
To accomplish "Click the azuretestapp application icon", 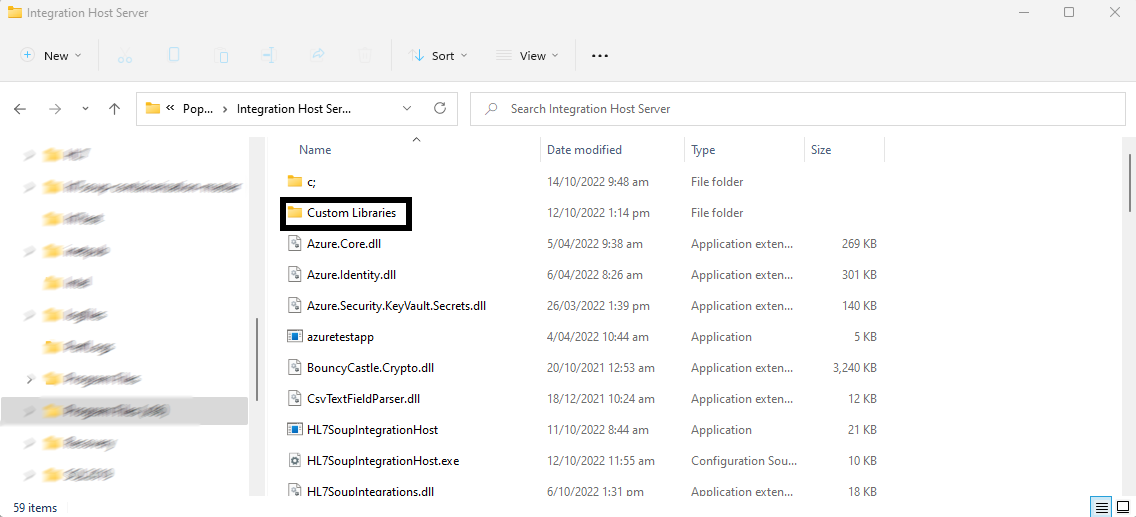I will tap(294, 337).
